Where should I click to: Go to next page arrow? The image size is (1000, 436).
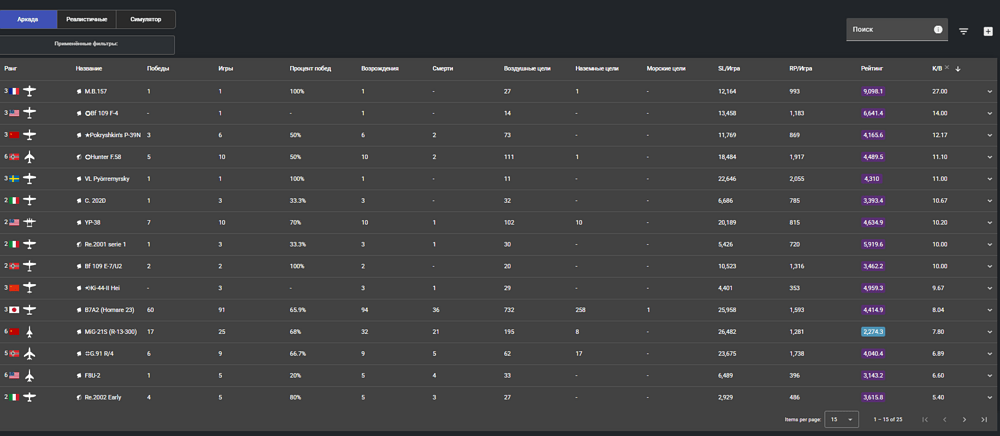click(964, 419)
